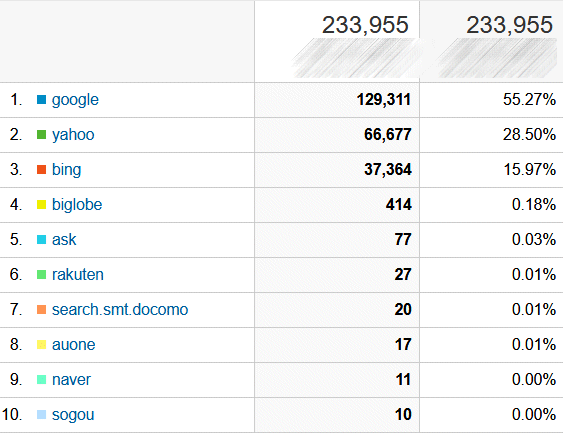
Task: Click the blue swatch beside google
Action: (x=41, y=100)
